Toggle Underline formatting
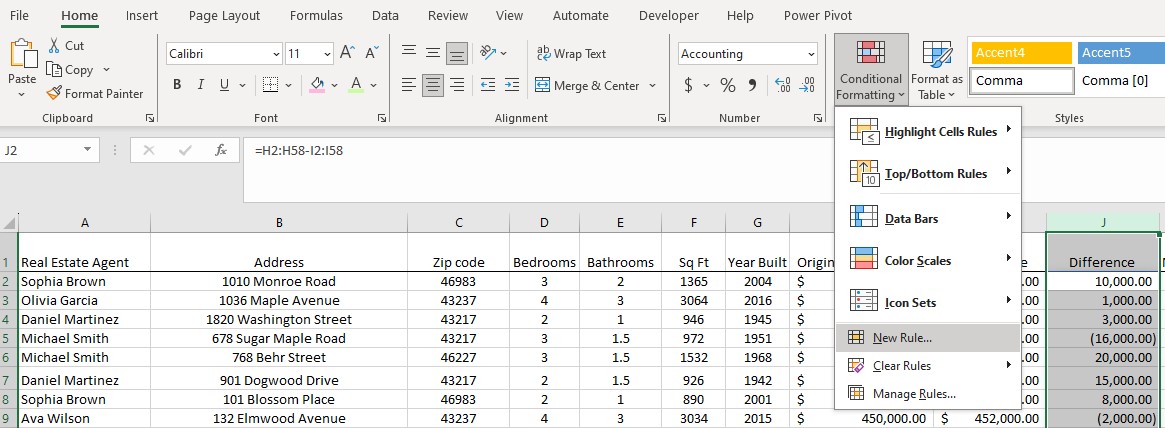Viewport: 1165px width, 428px height. pyautogui.click(x=225, y=85)
